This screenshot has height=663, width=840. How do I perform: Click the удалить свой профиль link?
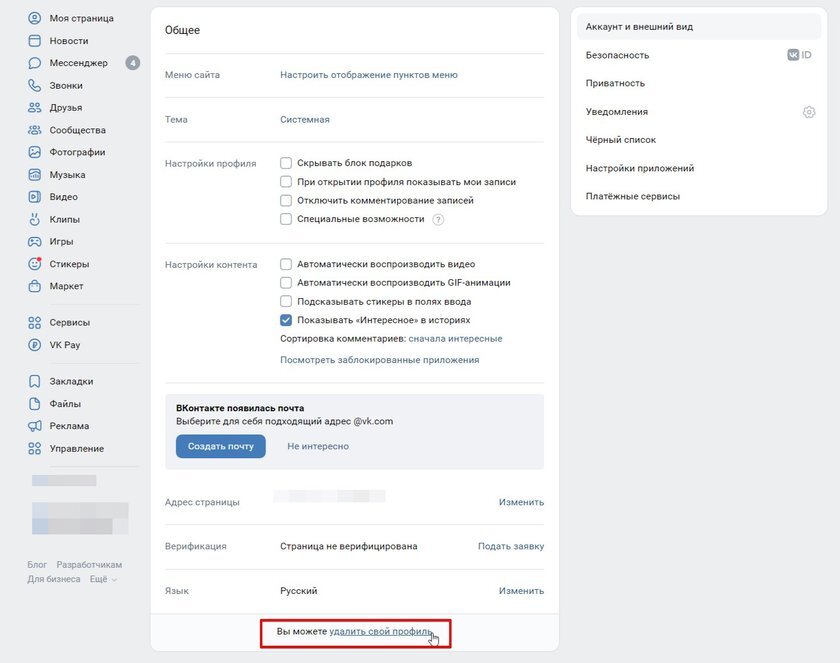pos(381,631)
